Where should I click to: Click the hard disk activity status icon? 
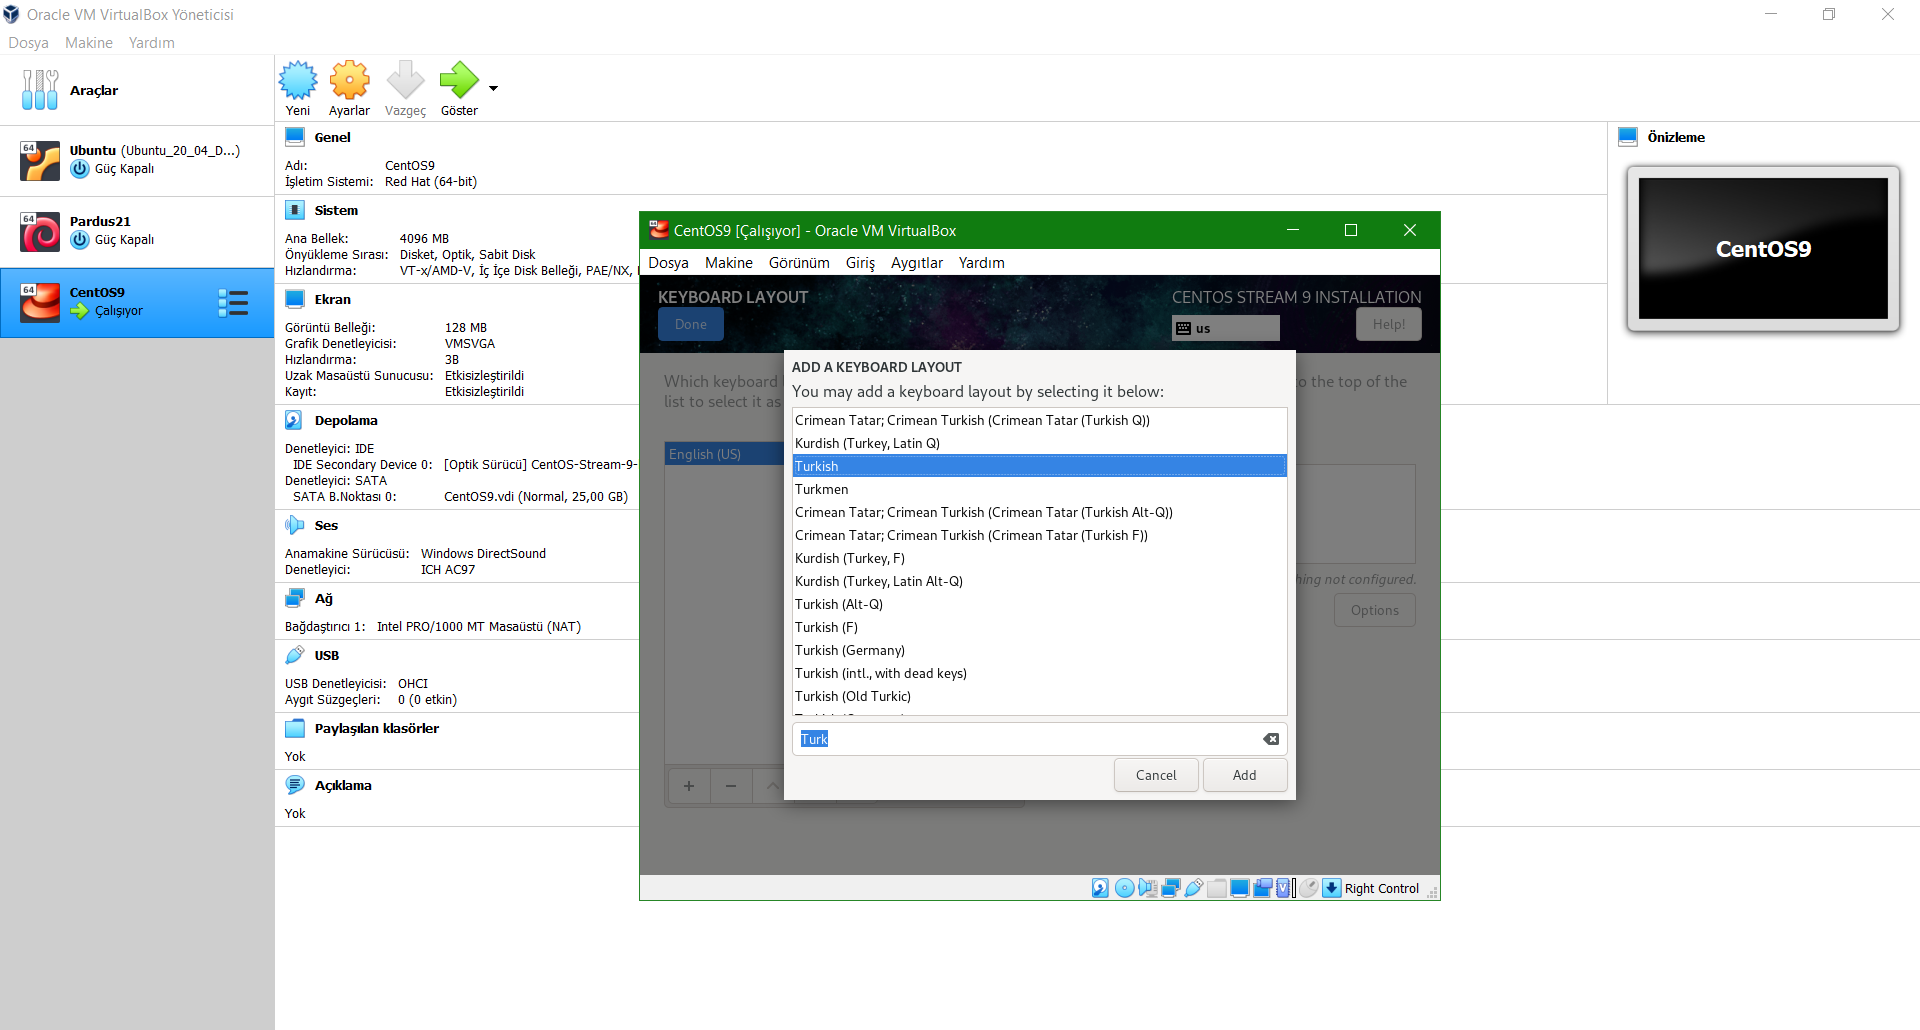click(1100, 888)
